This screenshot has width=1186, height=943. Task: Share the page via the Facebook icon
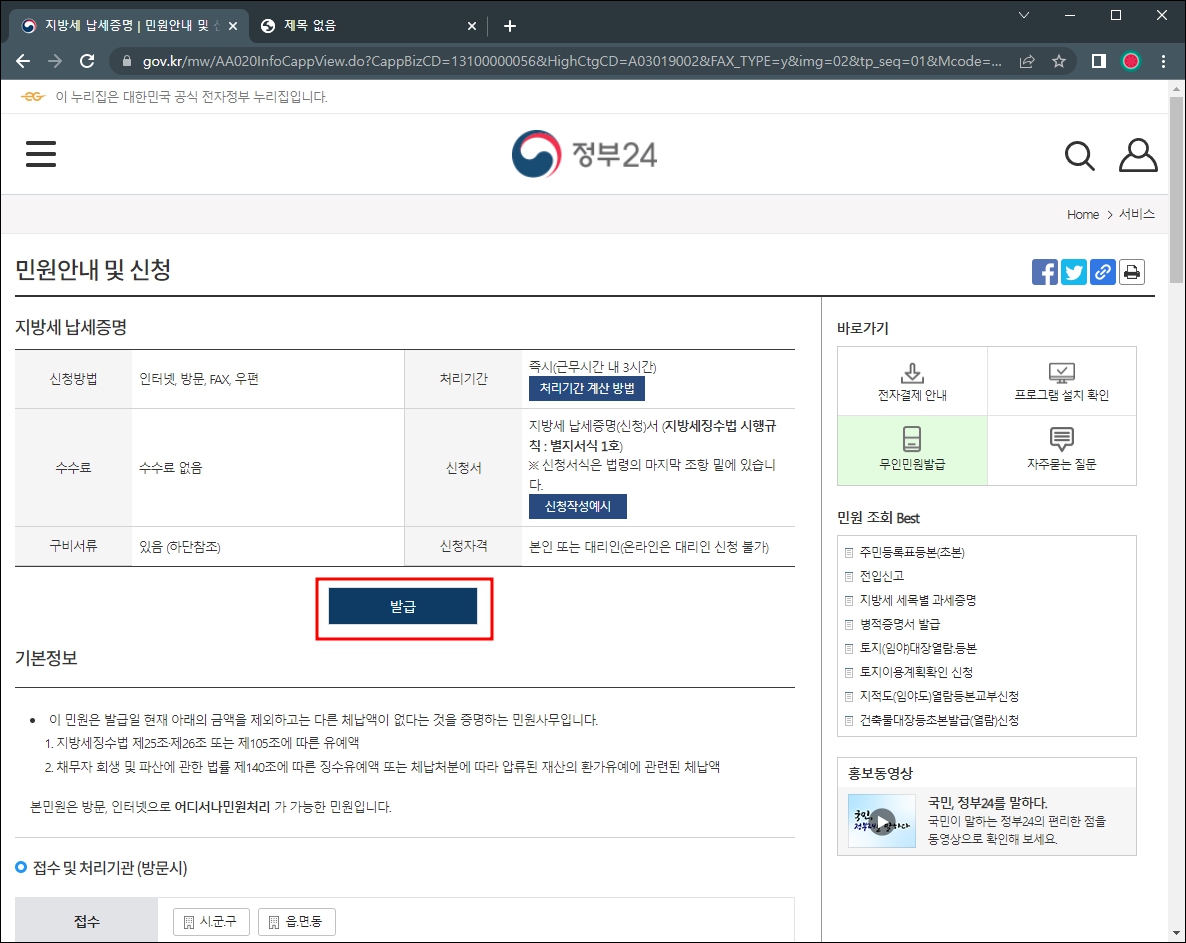coord(1044,271)
